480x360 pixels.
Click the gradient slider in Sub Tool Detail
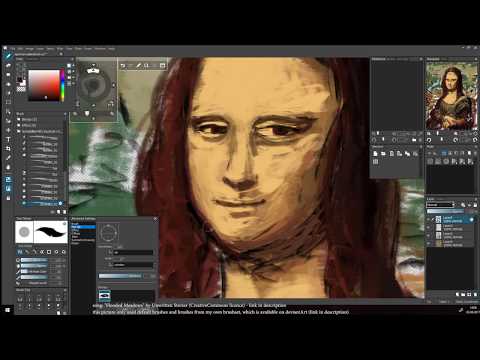coord(120,276)
